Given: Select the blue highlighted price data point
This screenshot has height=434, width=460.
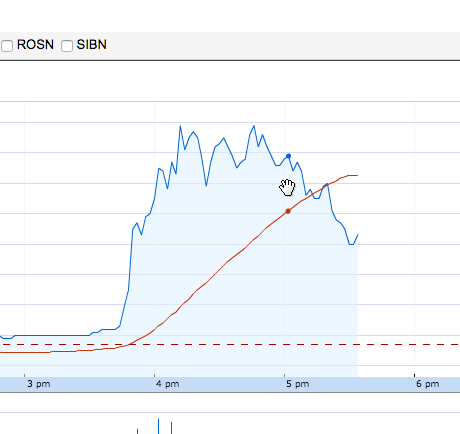Looking at the screenshot, I should 288,156.
